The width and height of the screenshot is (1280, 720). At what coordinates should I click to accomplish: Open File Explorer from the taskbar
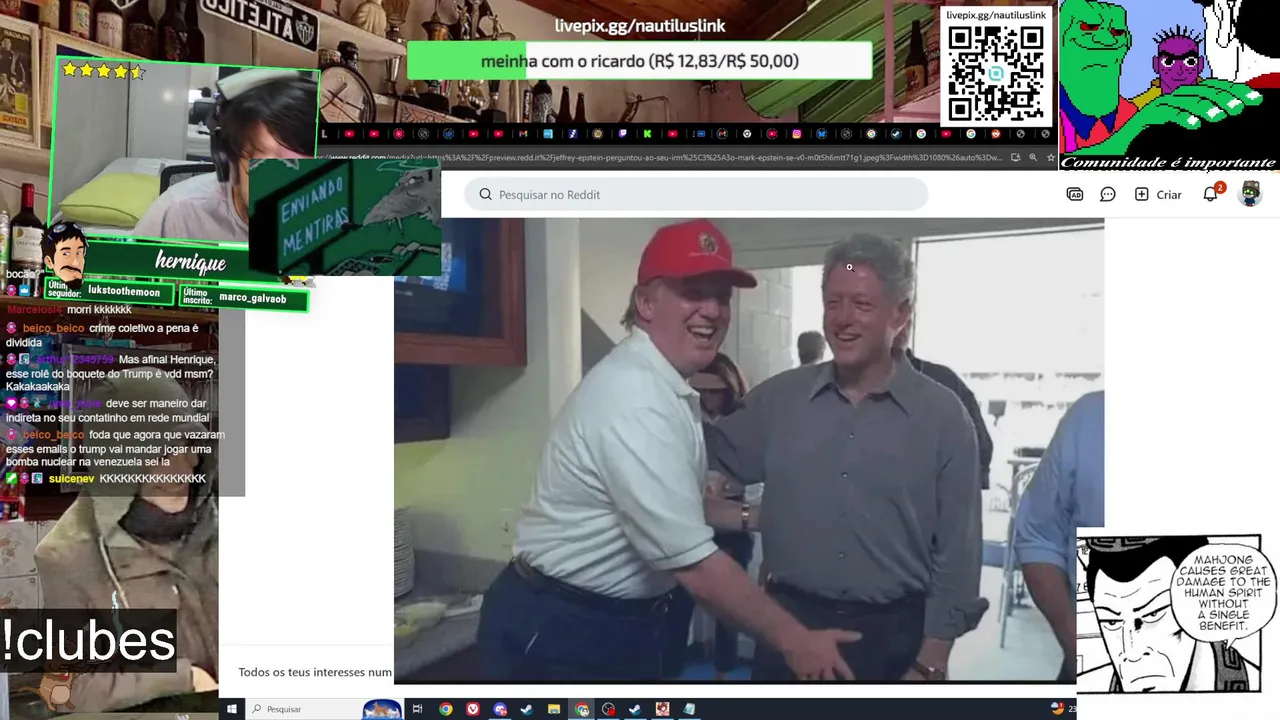click(553, 709)
